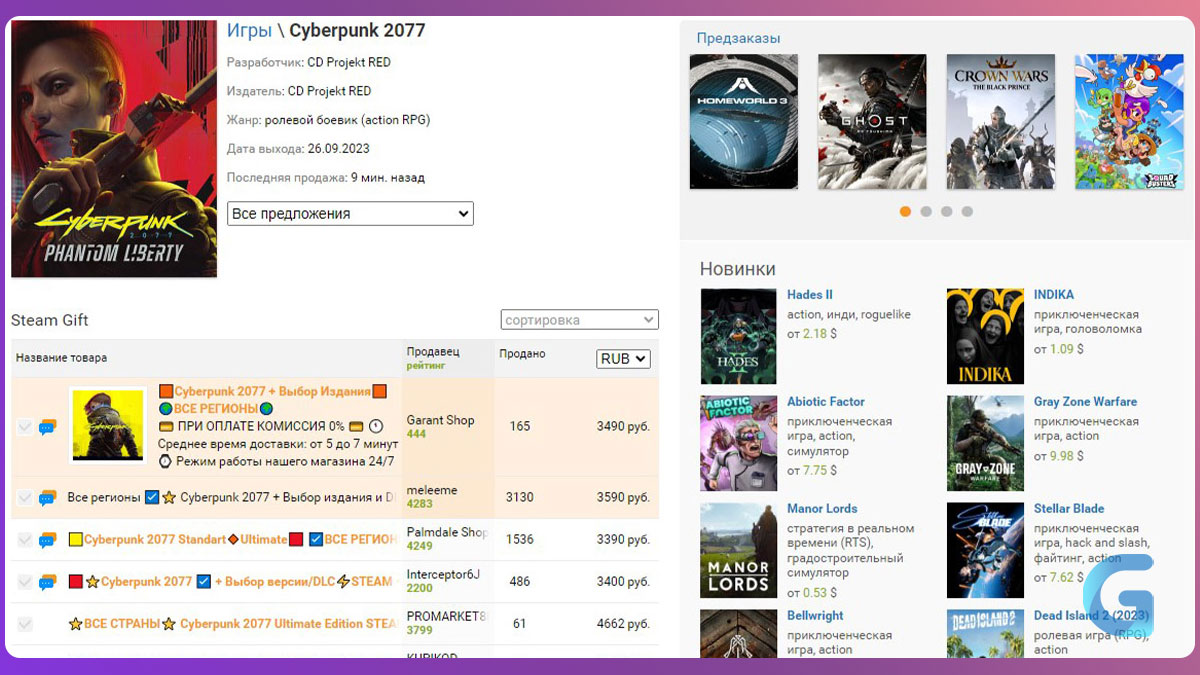The image size is (1200, 675).
Task: Open the Homeworld 3 preorder cover
Action: coord(744,121)
